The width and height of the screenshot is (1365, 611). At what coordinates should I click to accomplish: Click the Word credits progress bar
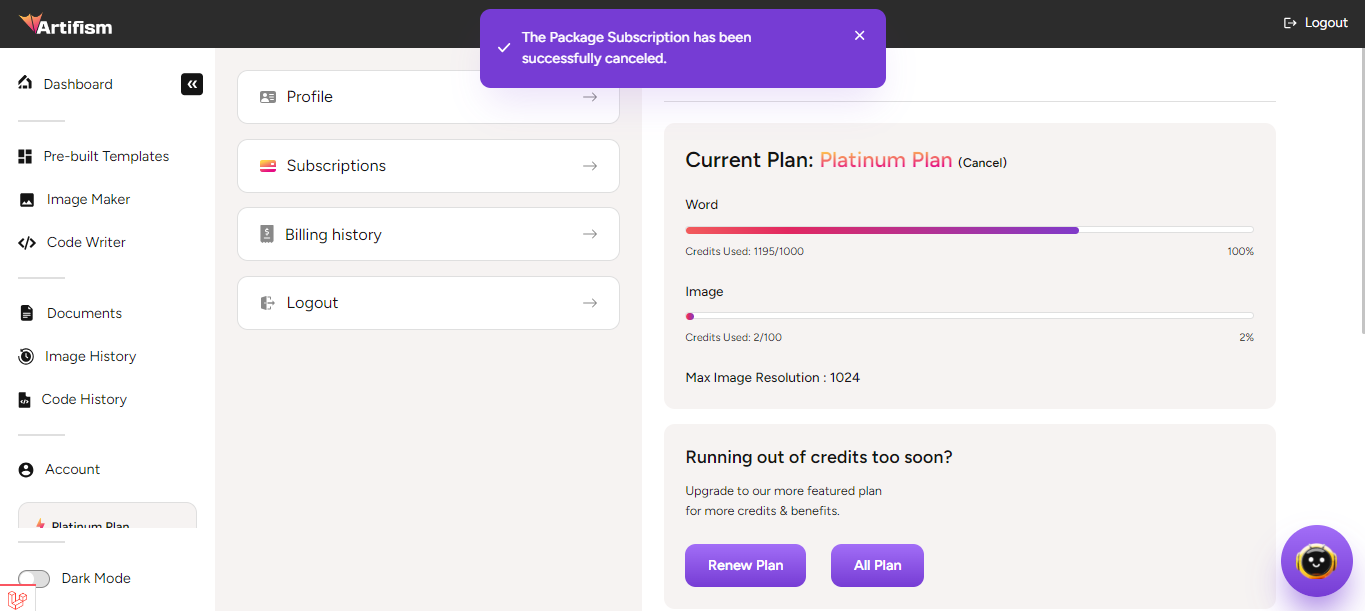[x=969, y=230]
